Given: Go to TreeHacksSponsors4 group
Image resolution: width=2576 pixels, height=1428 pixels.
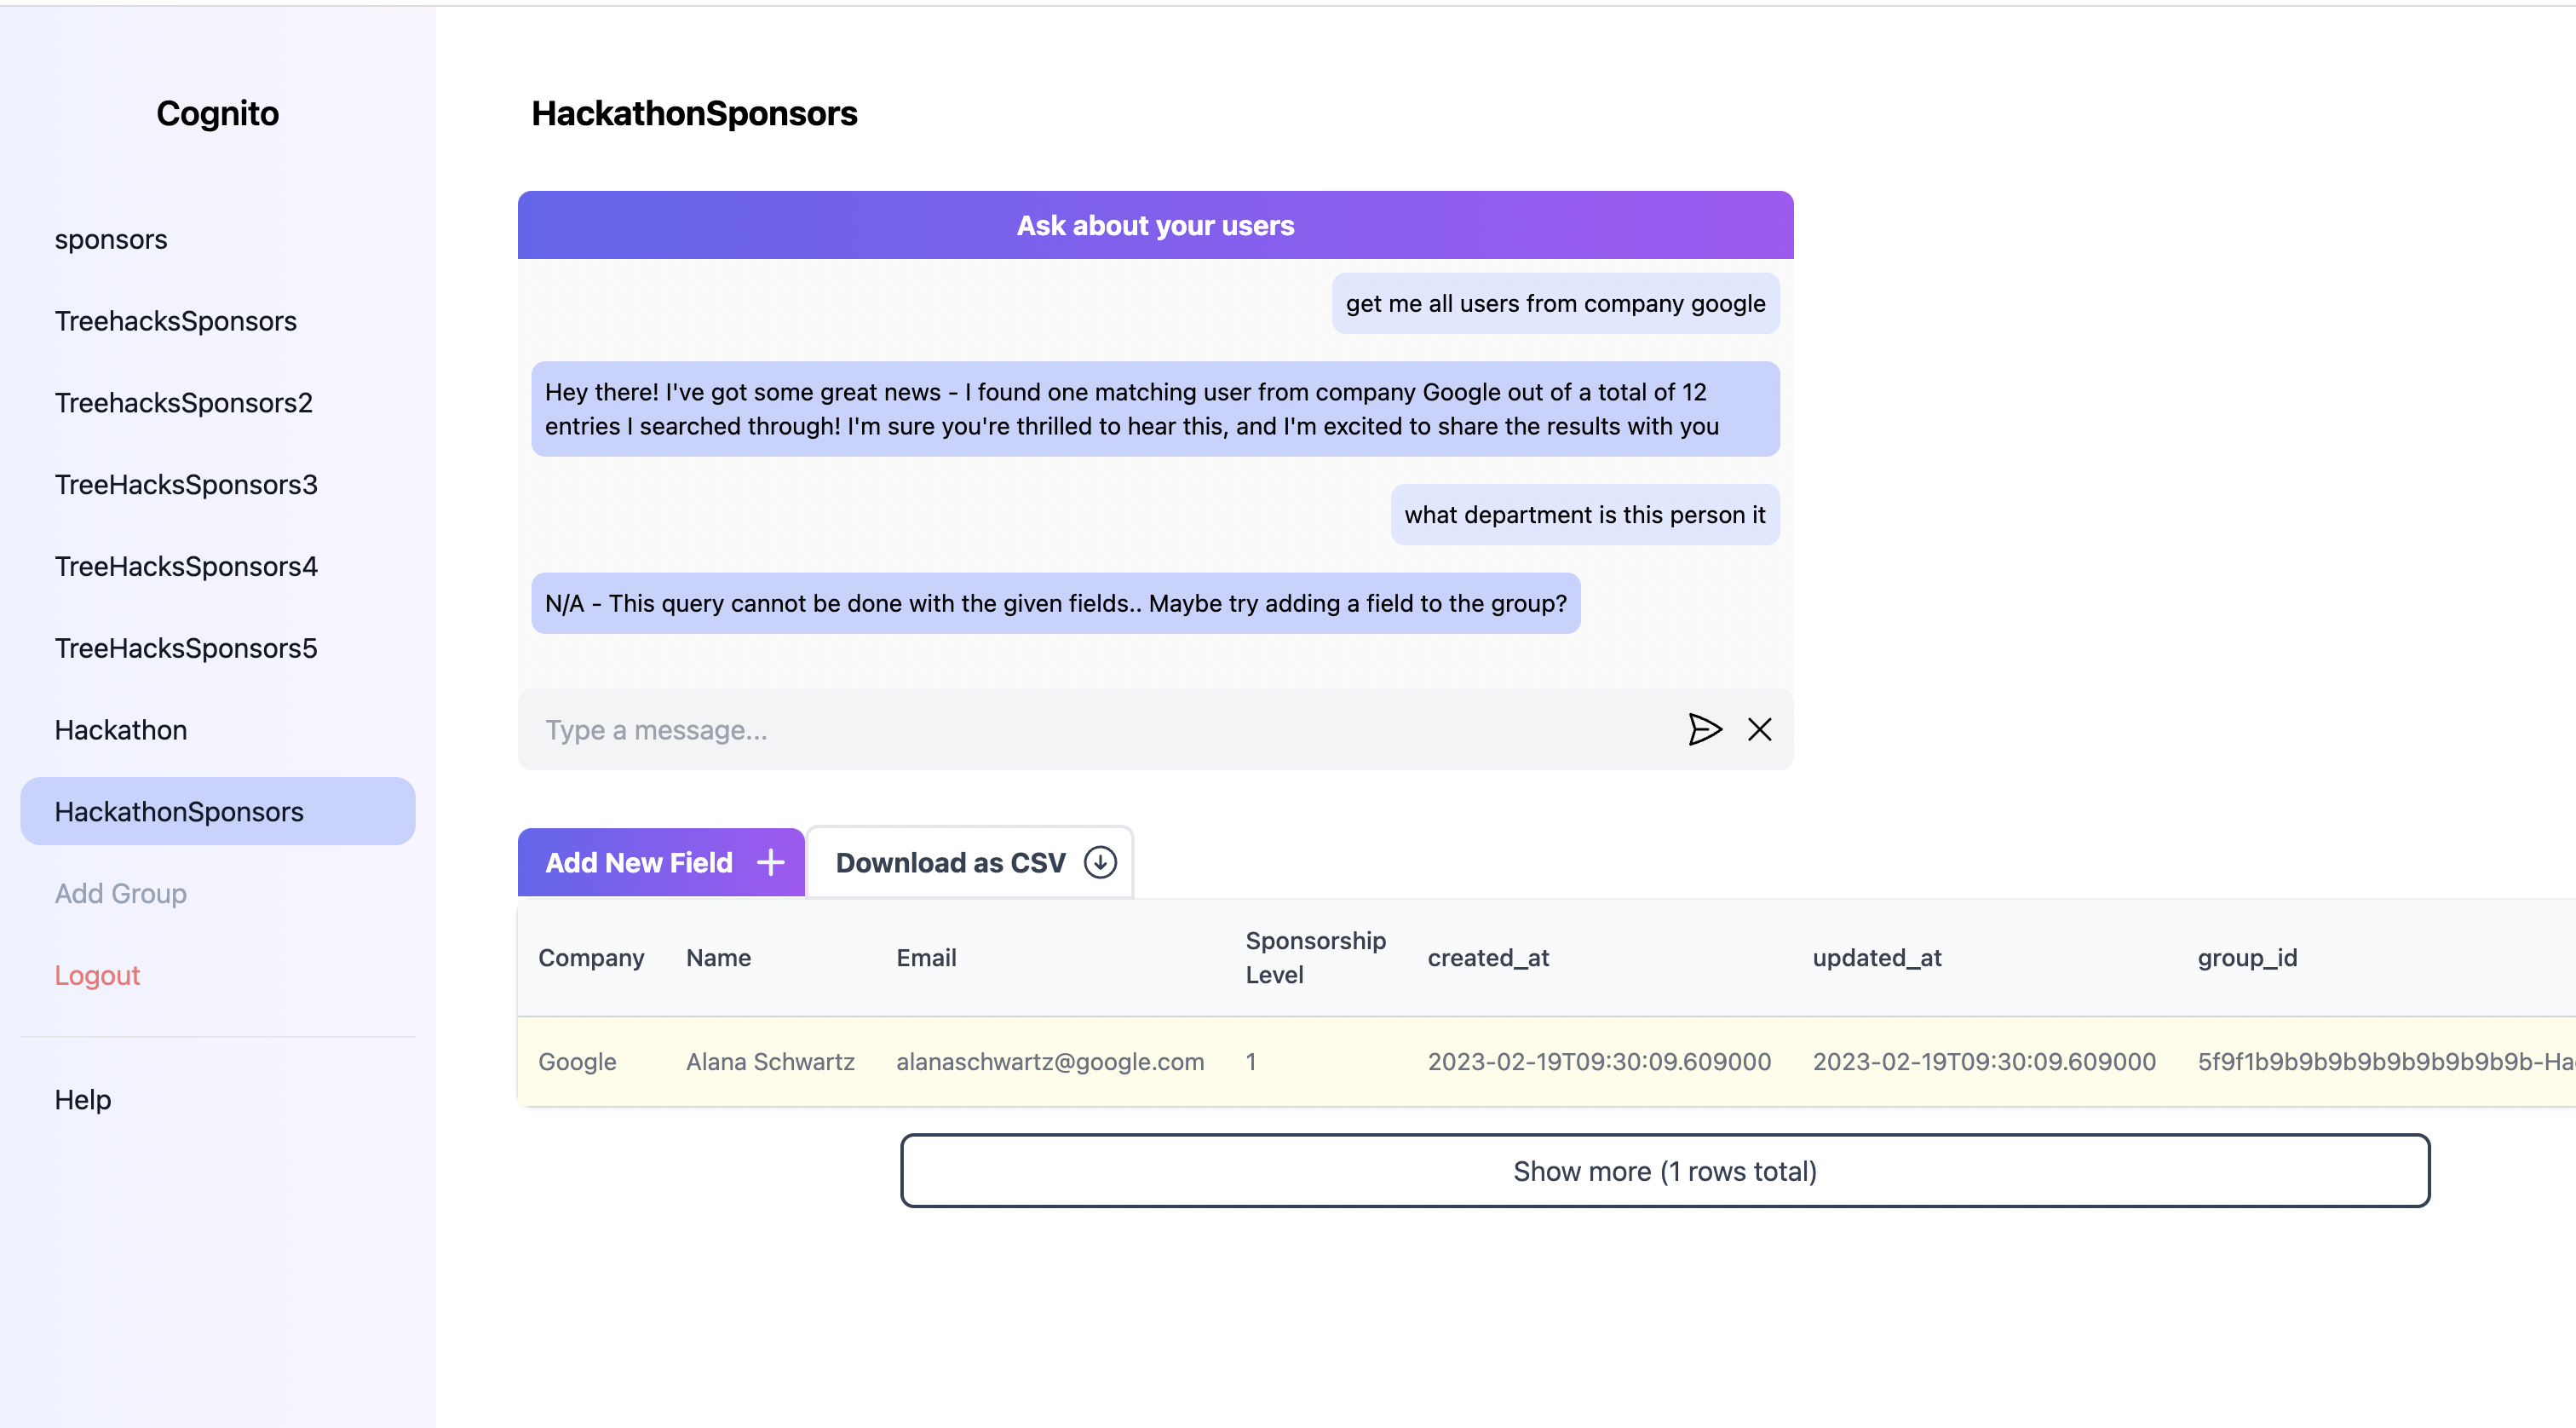Looking at the screenshot, I should pyautogui.click(x=186, y=566).
